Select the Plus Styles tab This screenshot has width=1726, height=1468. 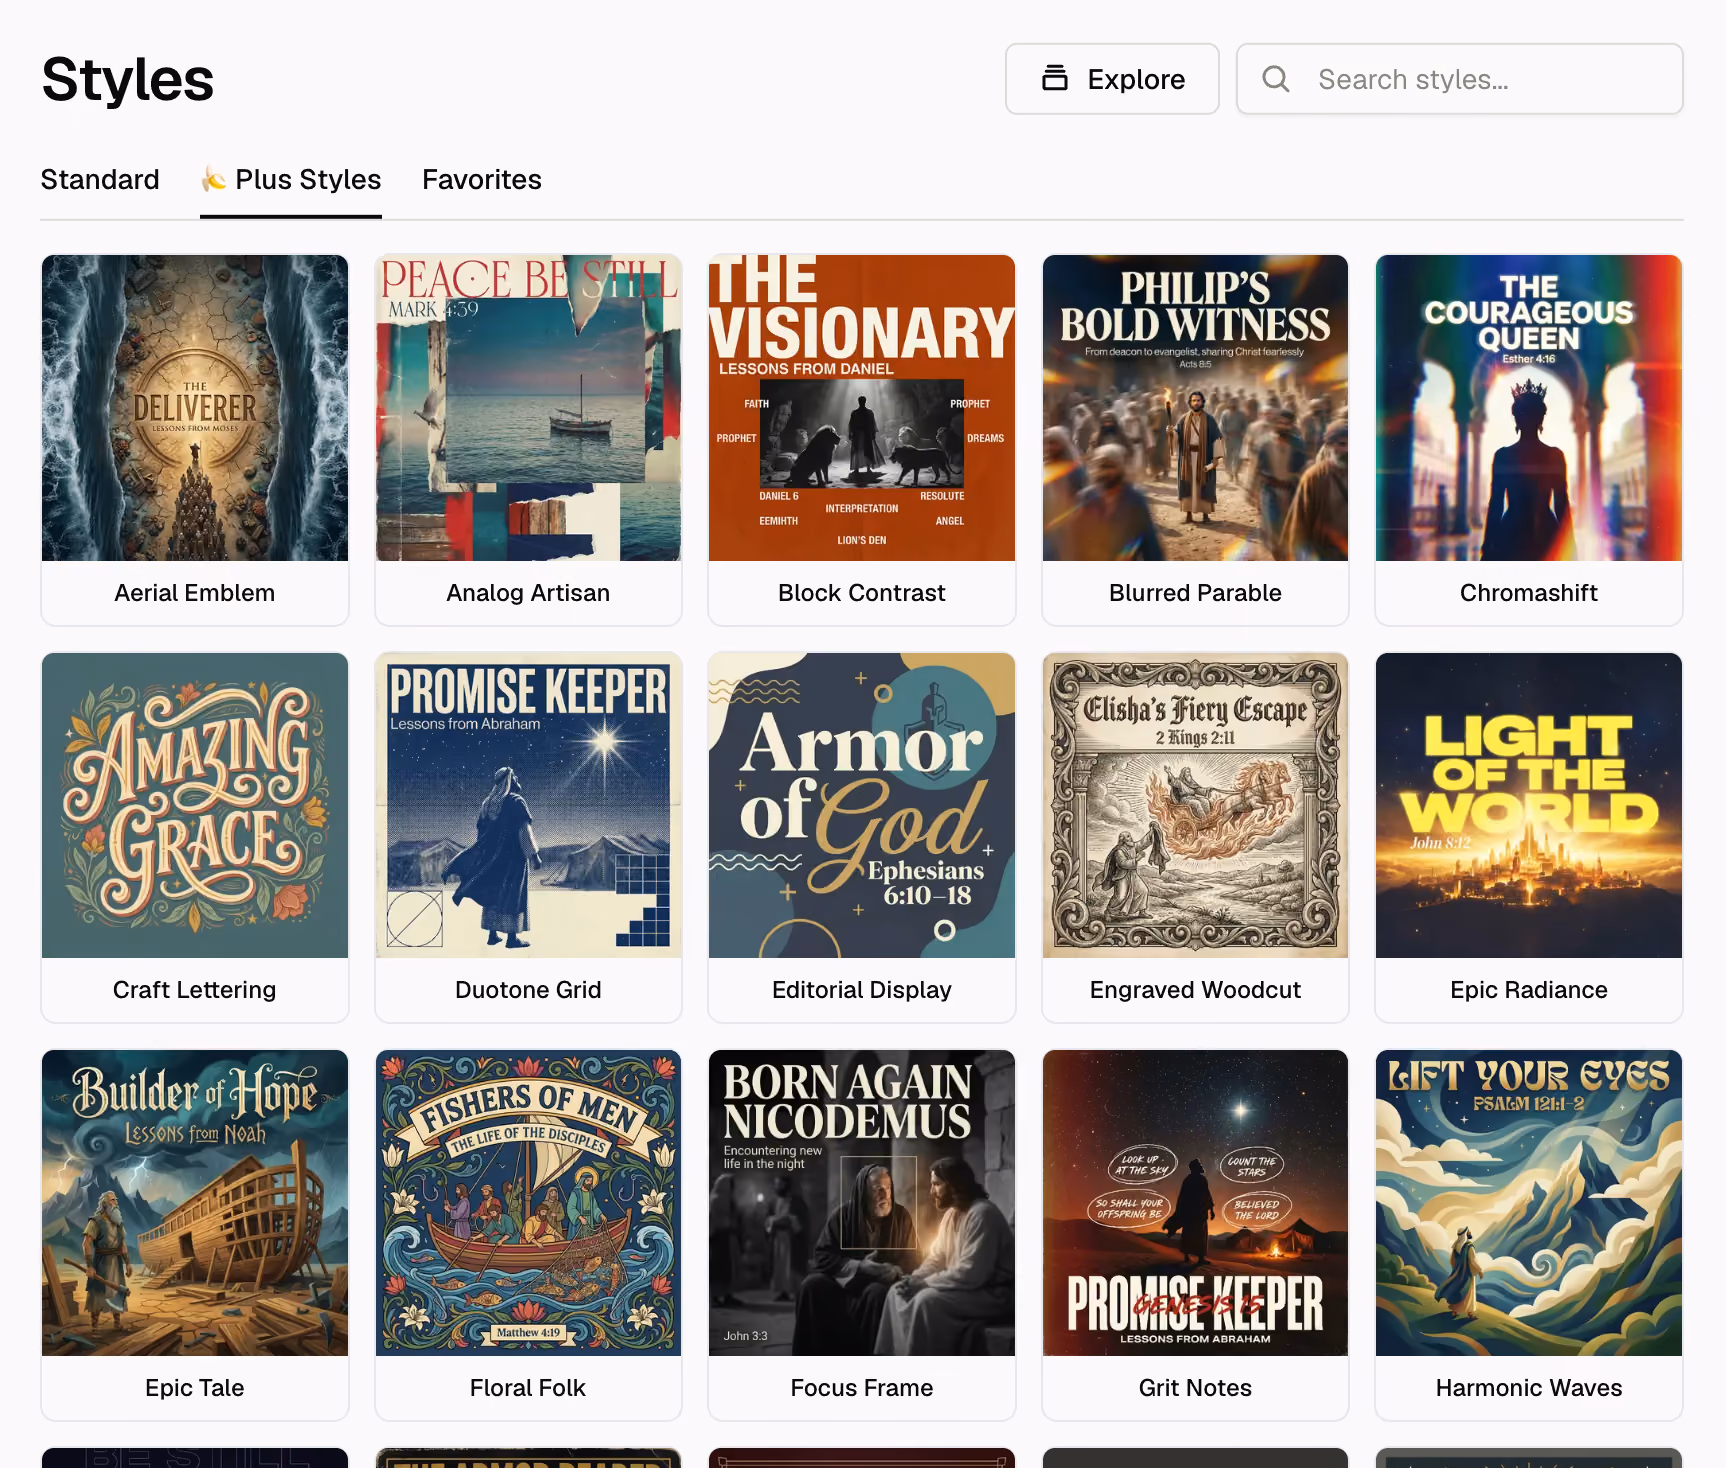pyautogui.click(x=291, y=180)
